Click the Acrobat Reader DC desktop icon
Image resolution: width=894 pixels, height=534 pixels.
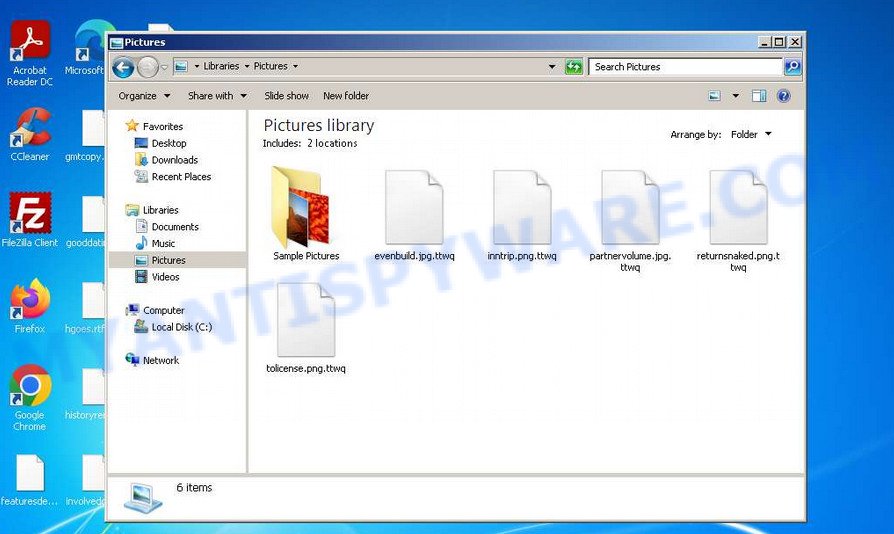30,53
